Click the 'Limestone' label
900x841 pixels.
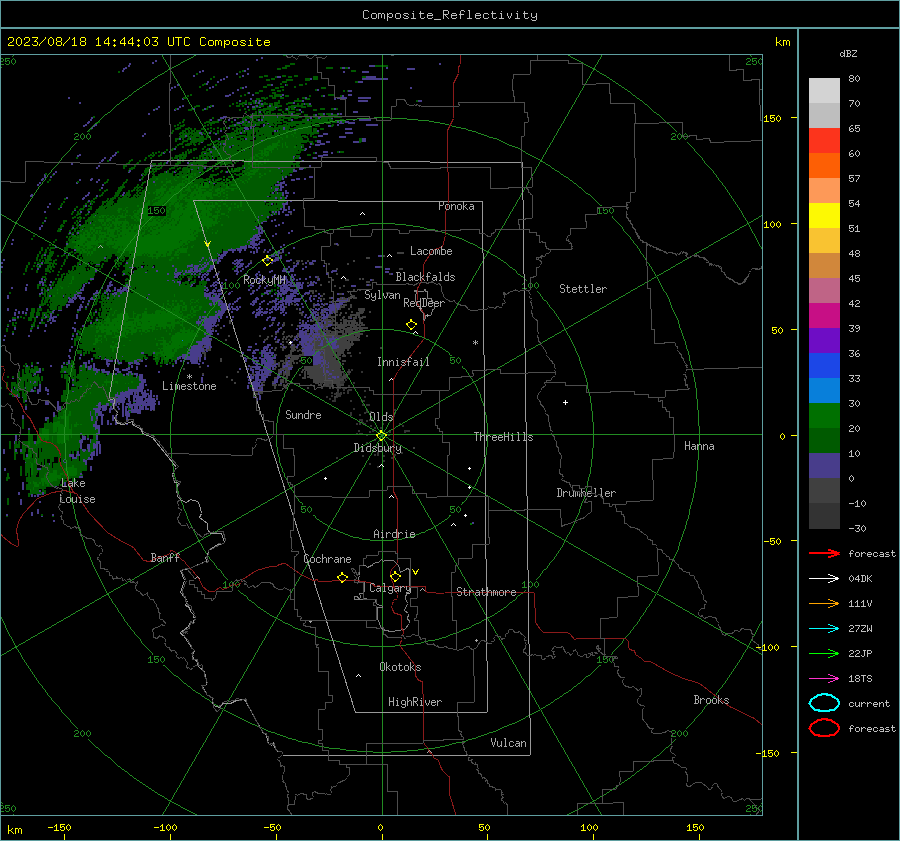point(189,386)
